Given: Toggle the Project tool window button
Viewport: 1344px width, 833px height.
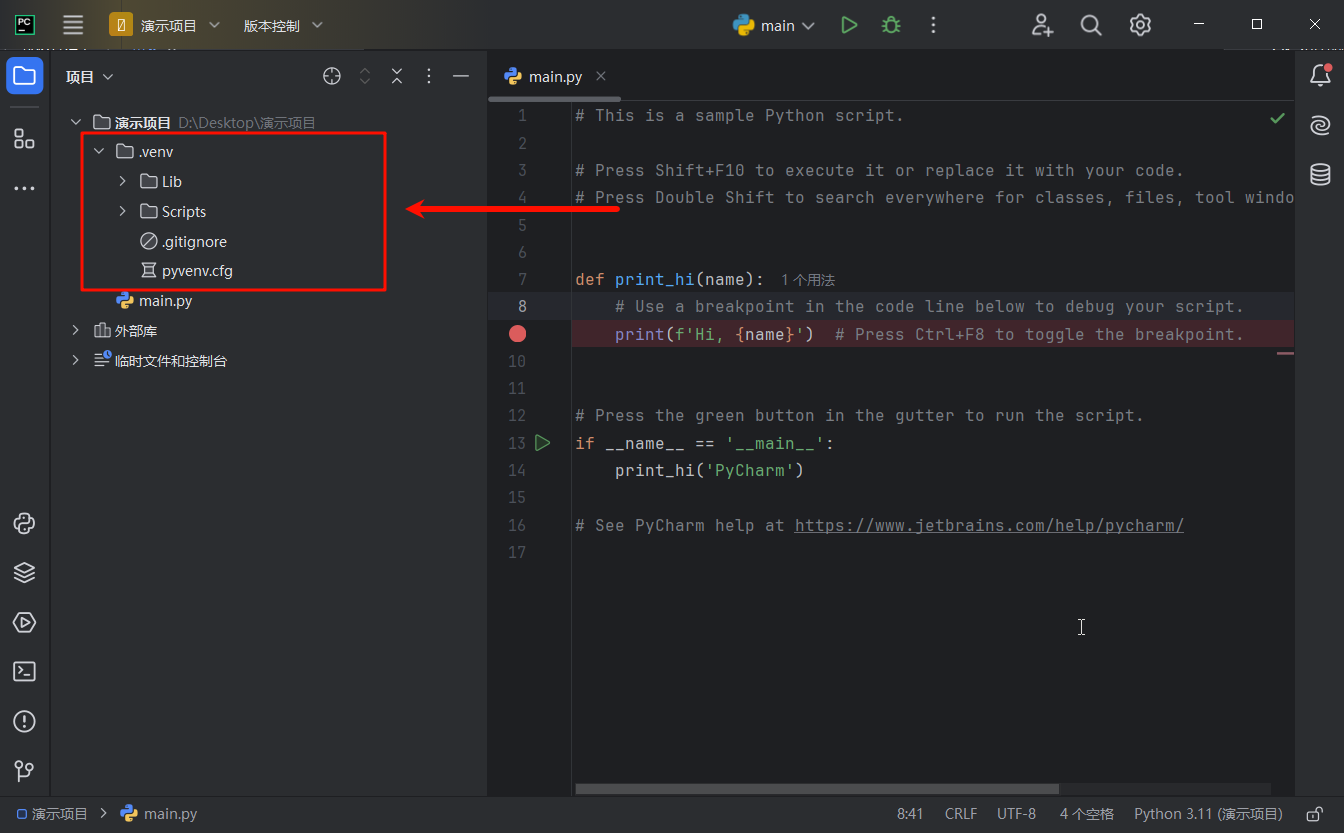Looking at the screenshot, I should pyautogui.click(x=24, y=76).
